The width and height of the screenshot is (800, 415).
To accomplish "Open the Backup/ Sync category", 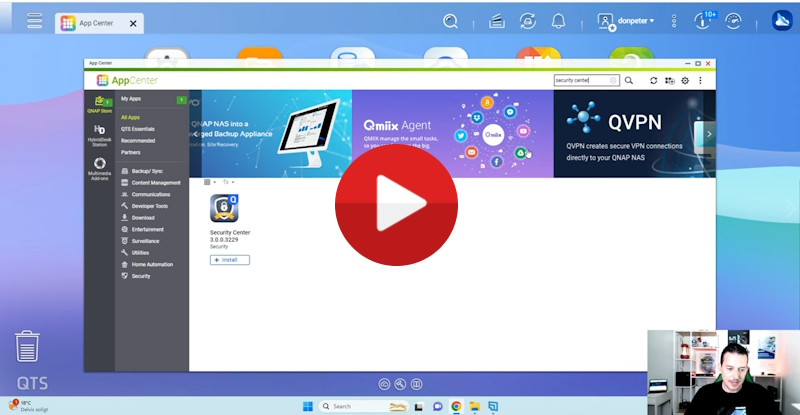I will 142,171.
